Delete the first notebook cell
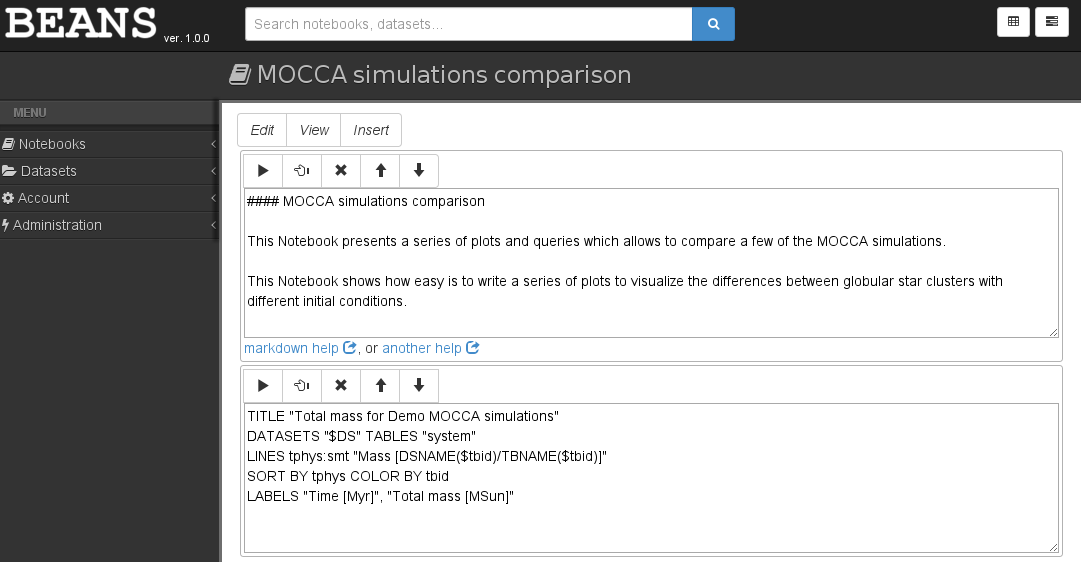The width and height of the screenshot is (1081, 562). [x=341, y=171]
